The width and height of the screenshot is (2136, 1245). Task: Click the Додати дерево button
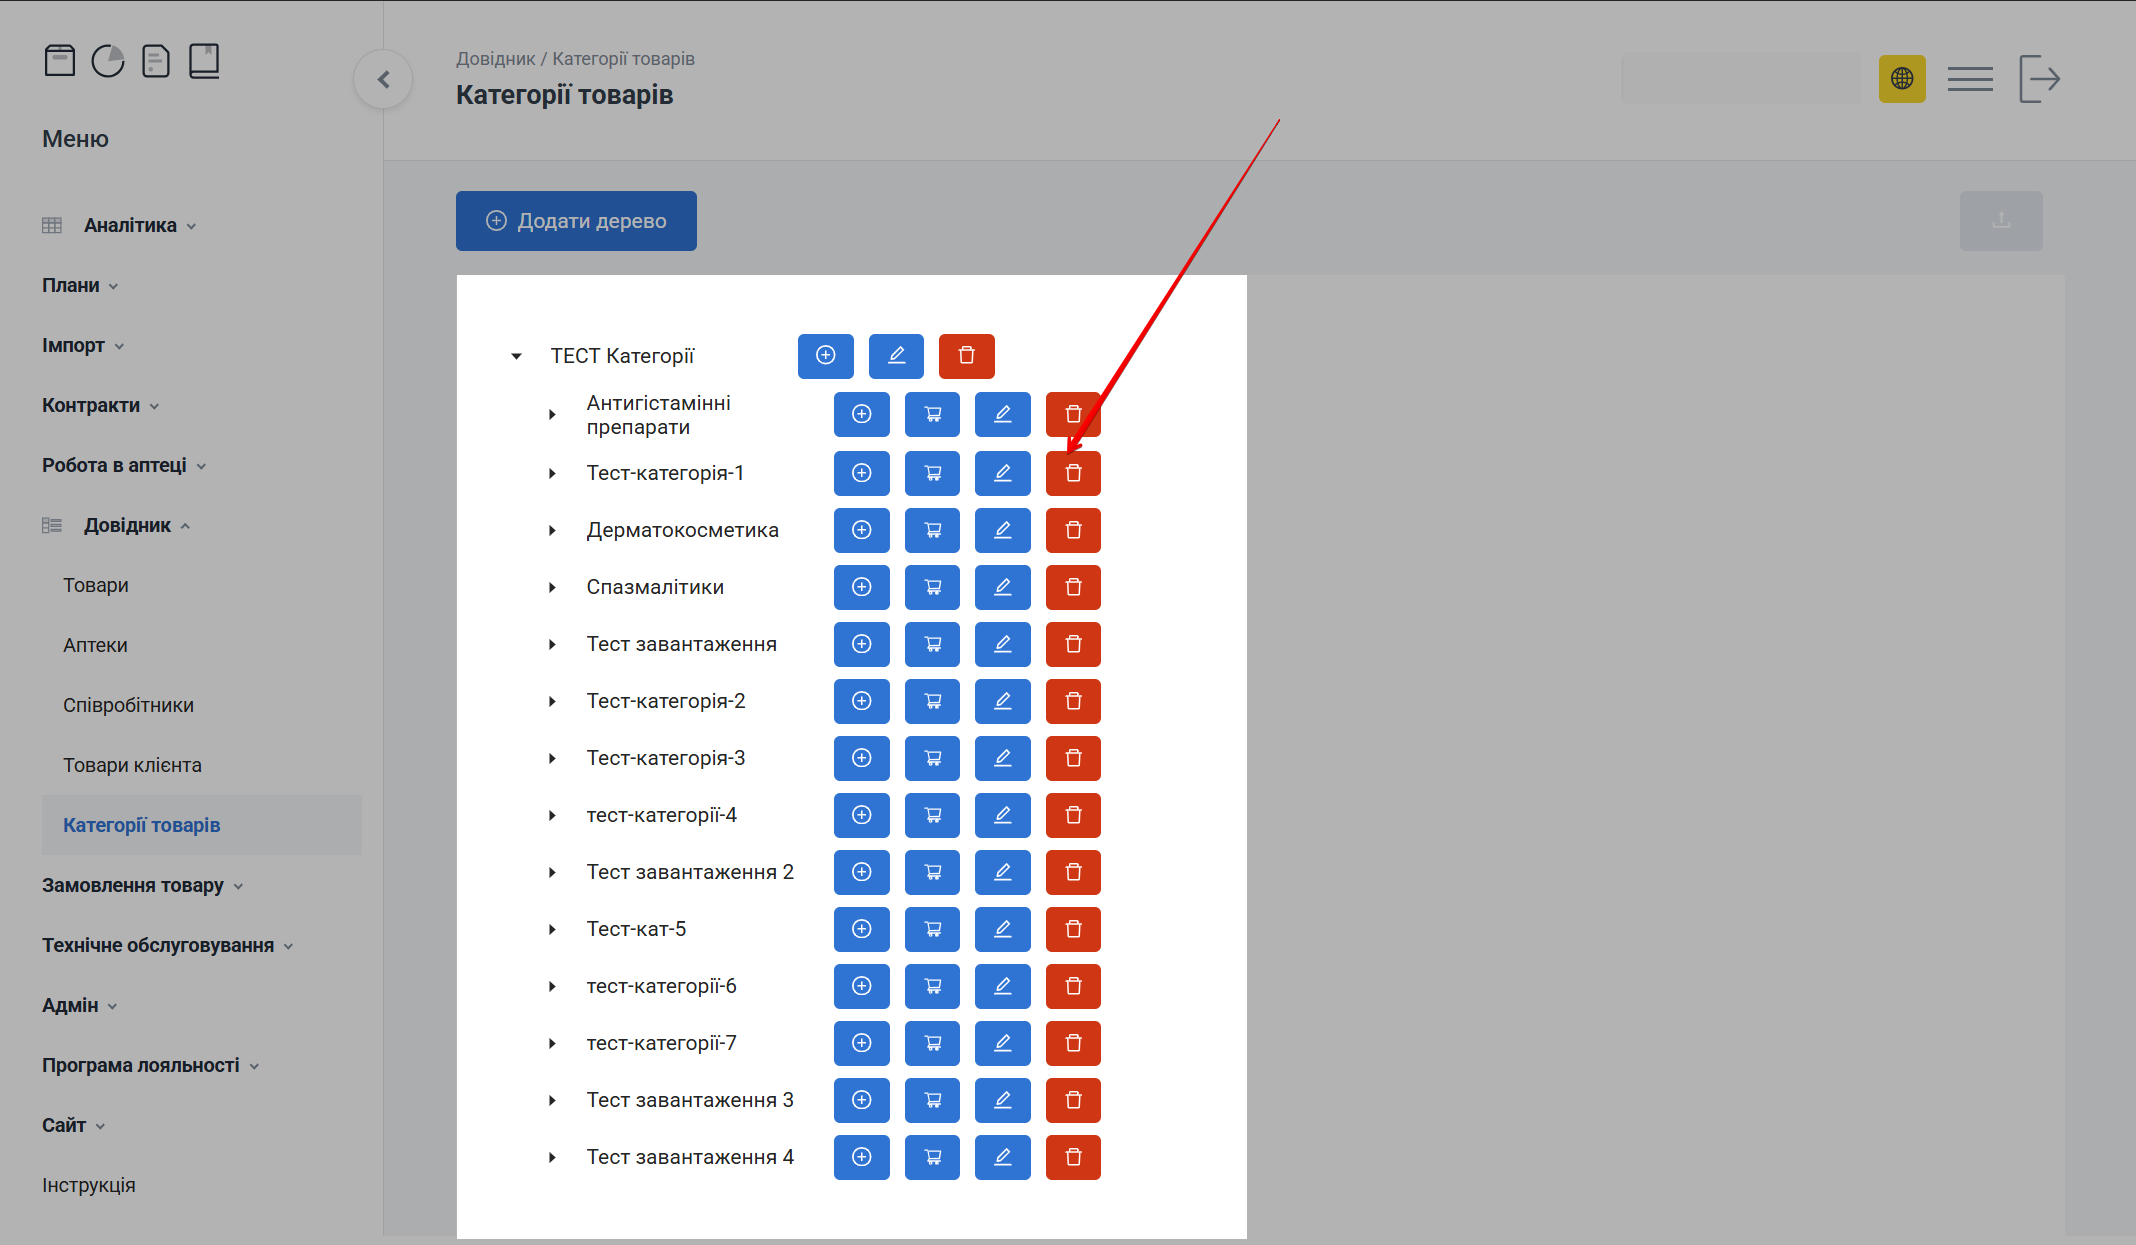[x=576, y=221]
